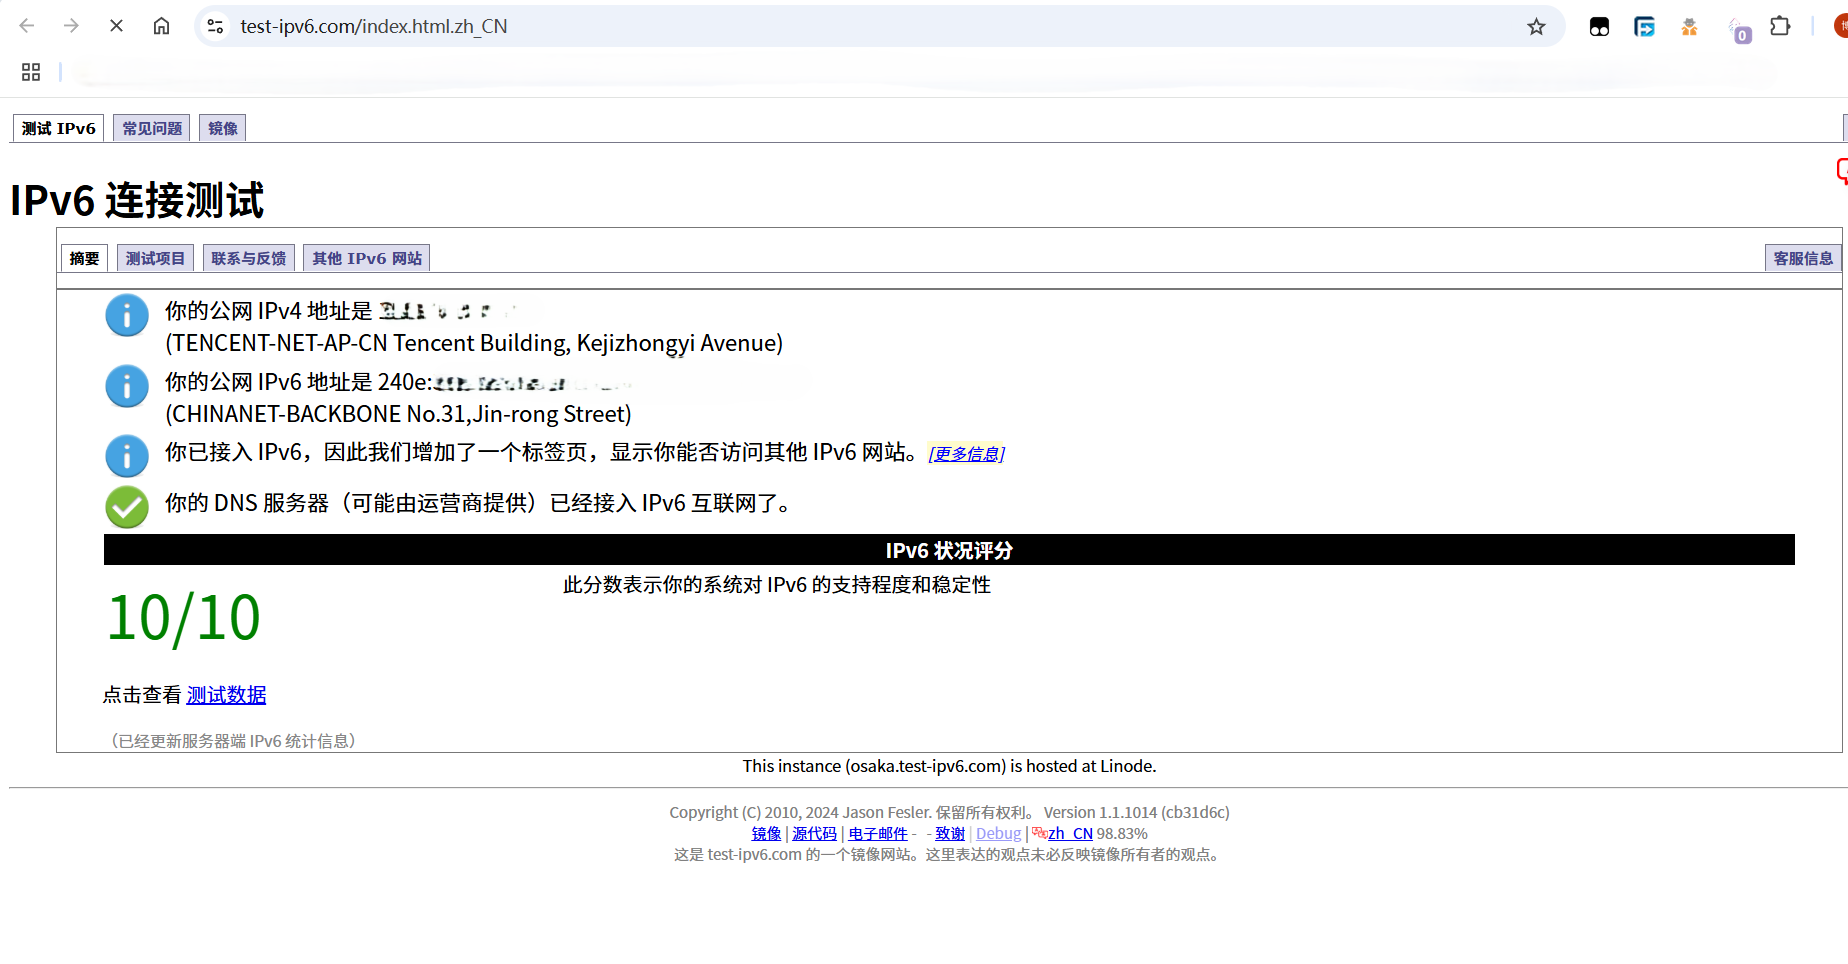Follow the 更多信息 link
The height and width of the screenshot is (964, 1848).
pos(967,454)
